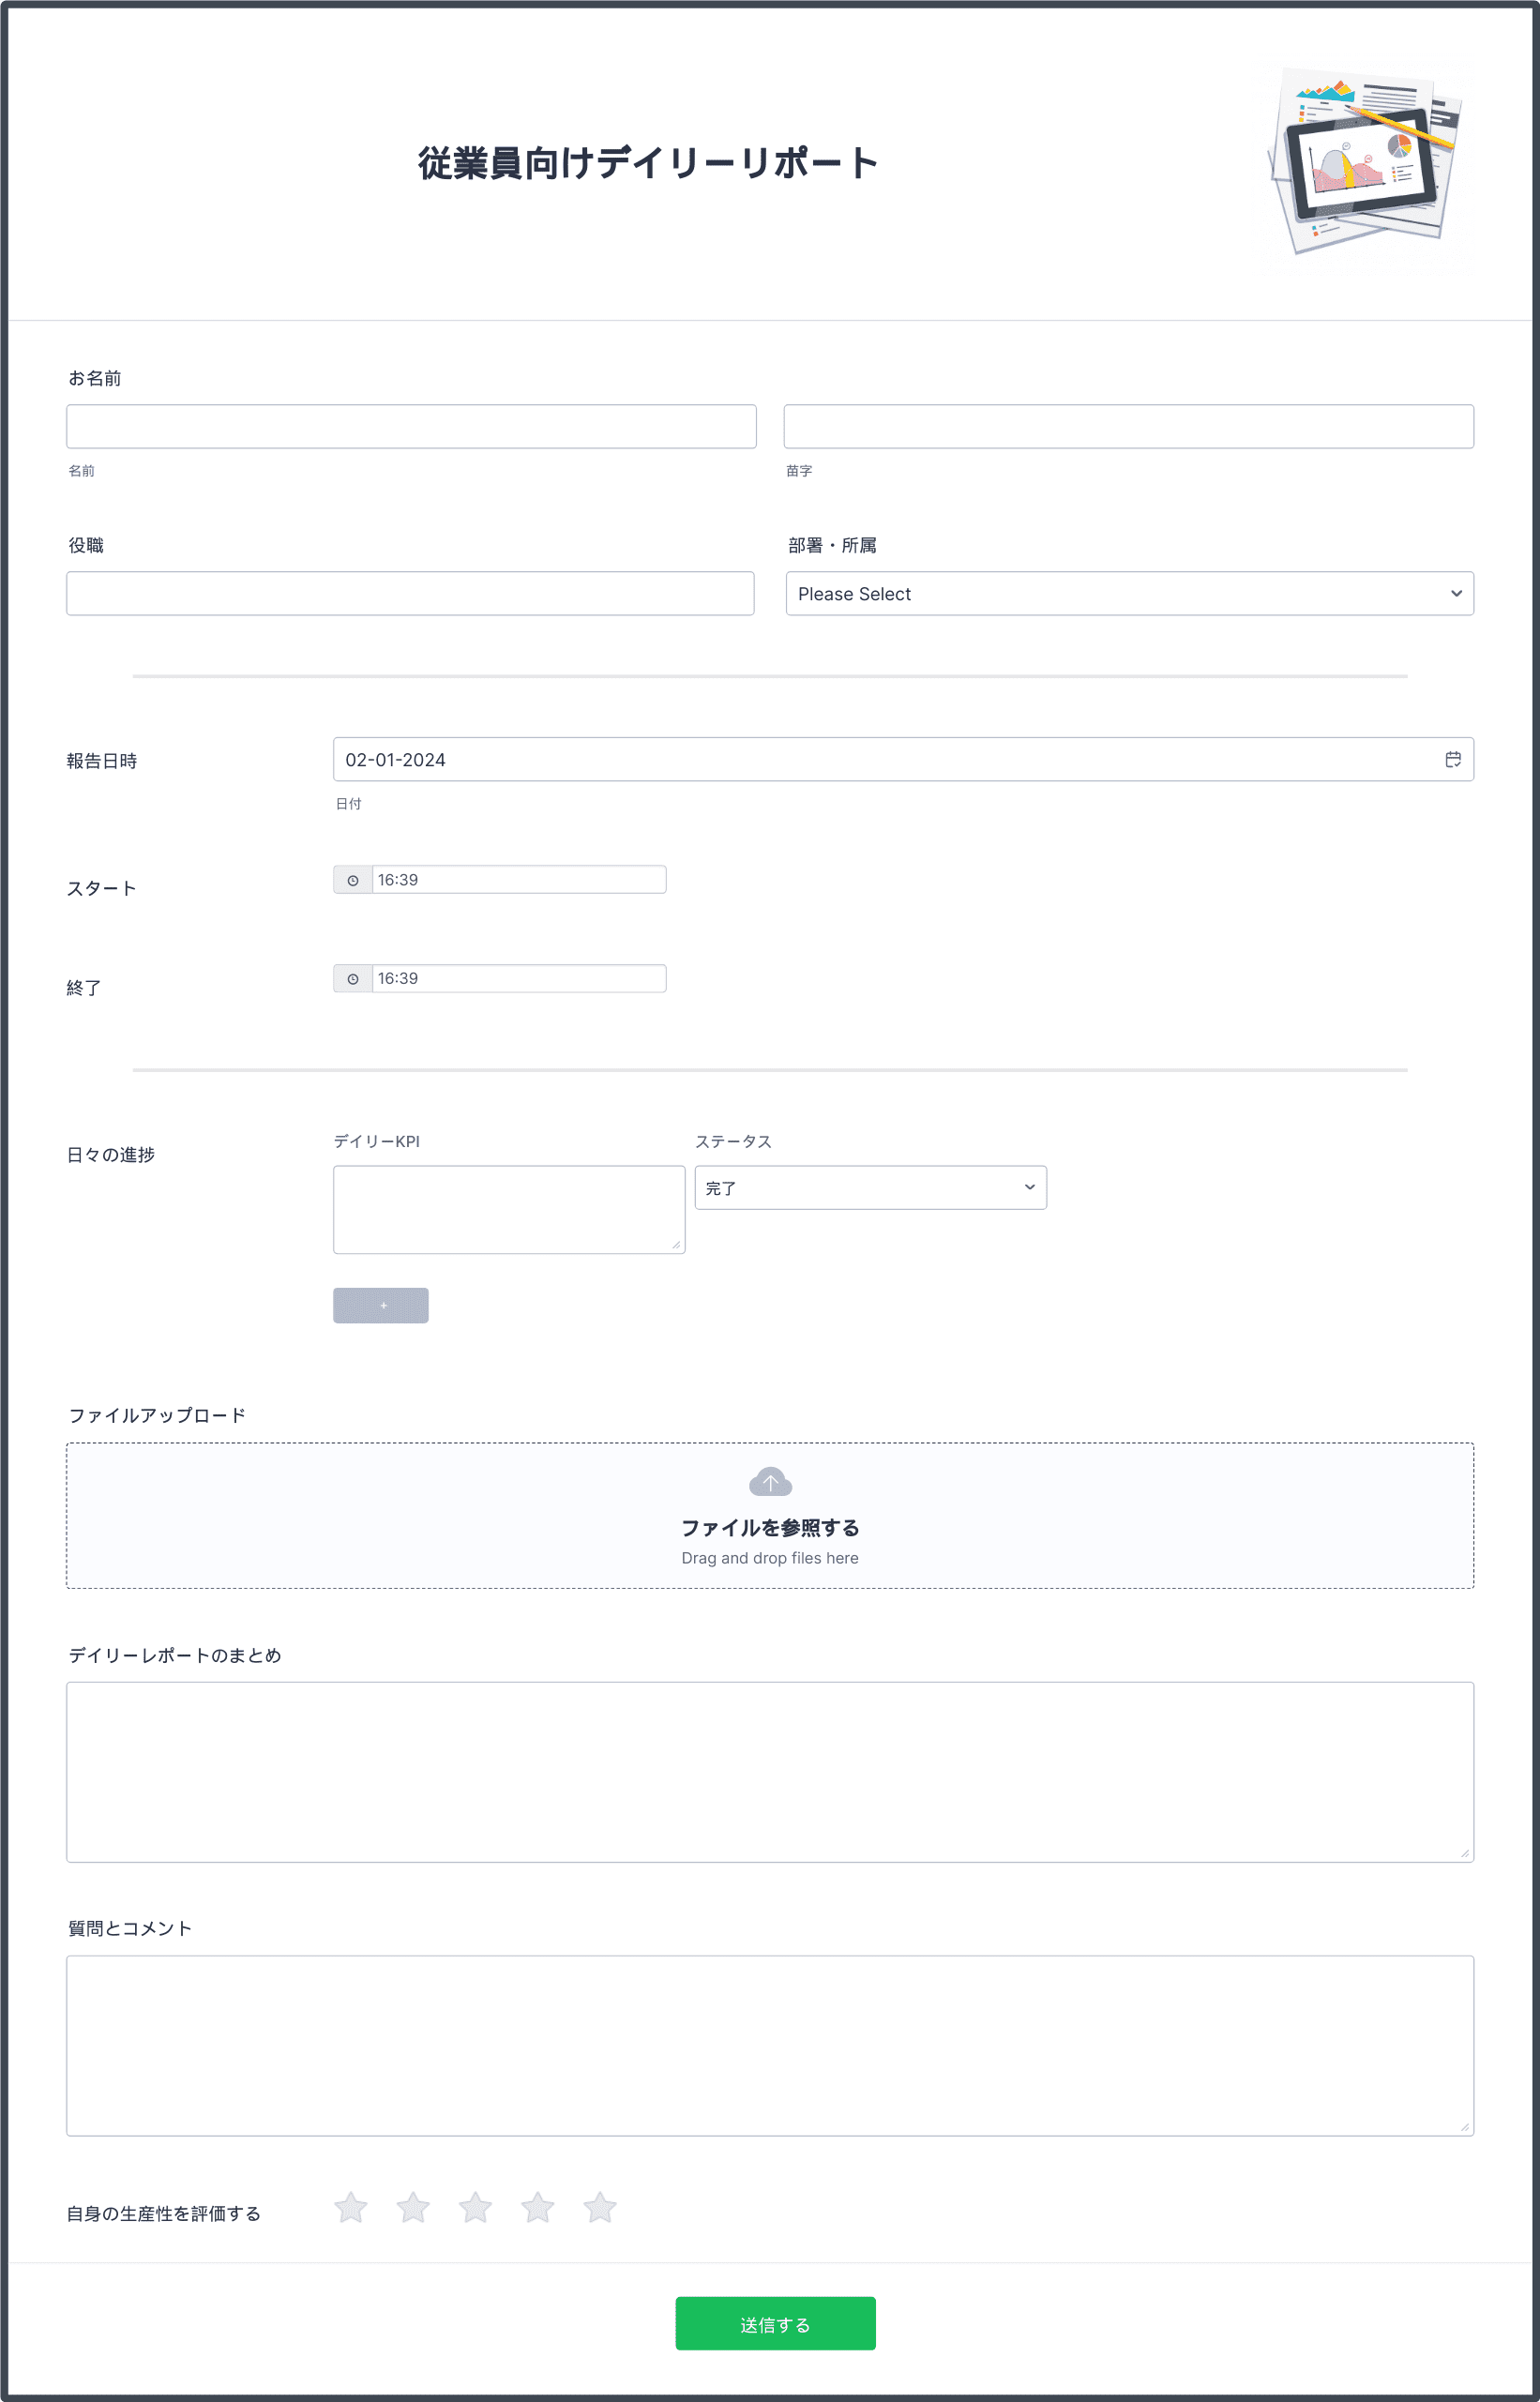
Task: Click the 日付 sublabel under date field
Action: pyautogui.click(x=348, y=804)
